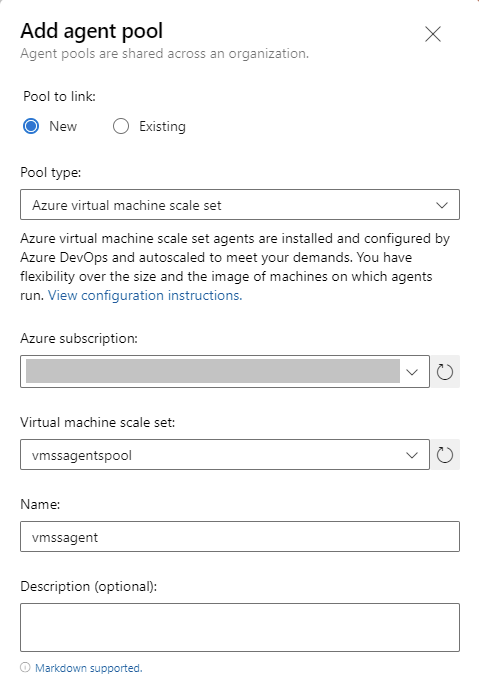Click the Description (optional): label
This screenshot has height=691, width=479.
(x=89, y=587)
